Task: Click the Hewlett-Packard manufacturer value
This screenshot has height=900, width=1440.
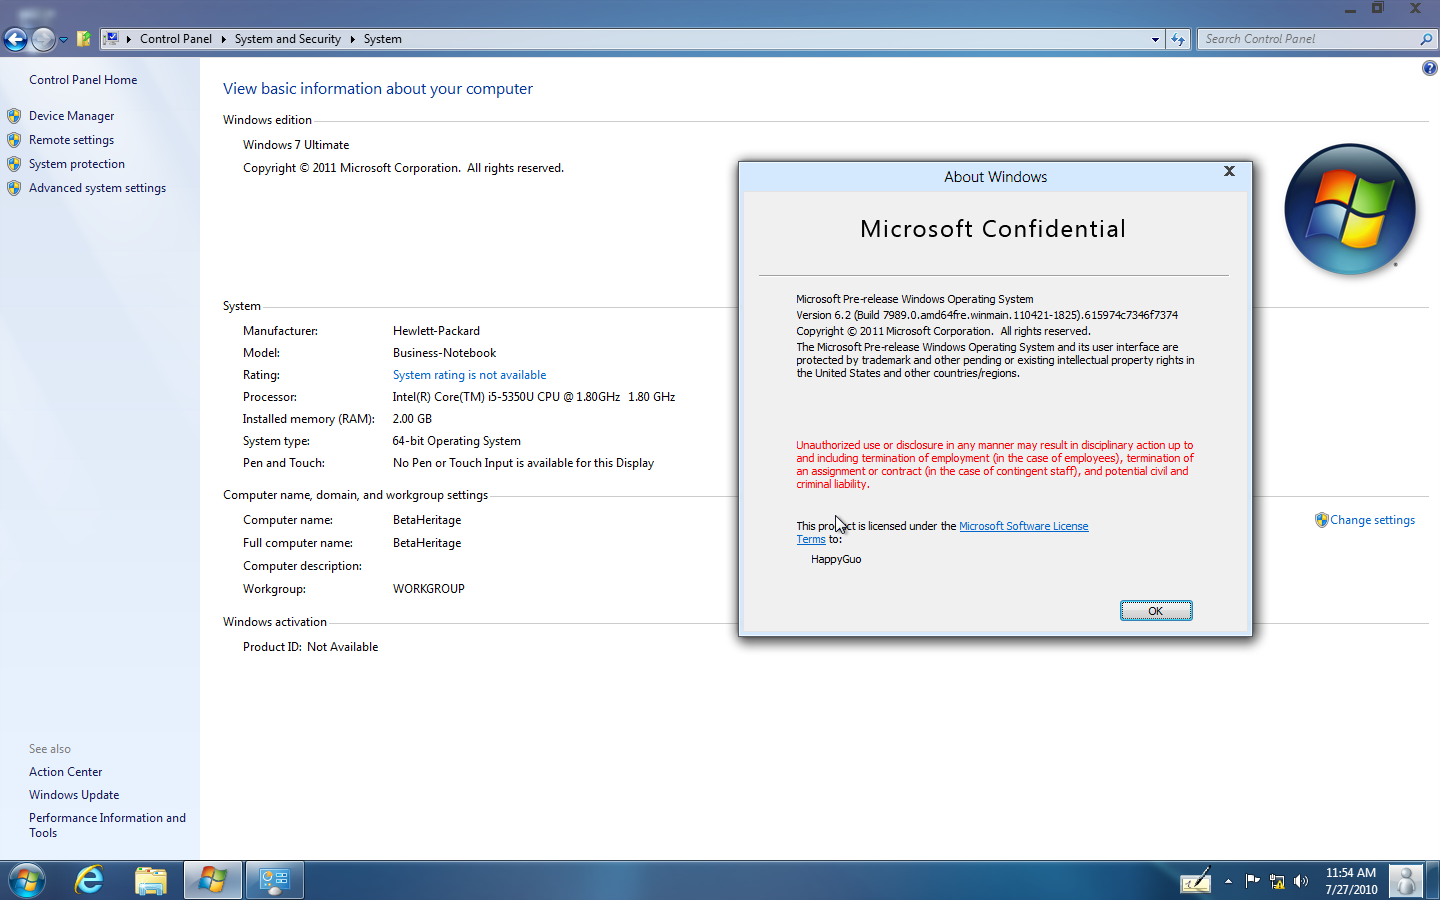Action: (x=436, y=331)
